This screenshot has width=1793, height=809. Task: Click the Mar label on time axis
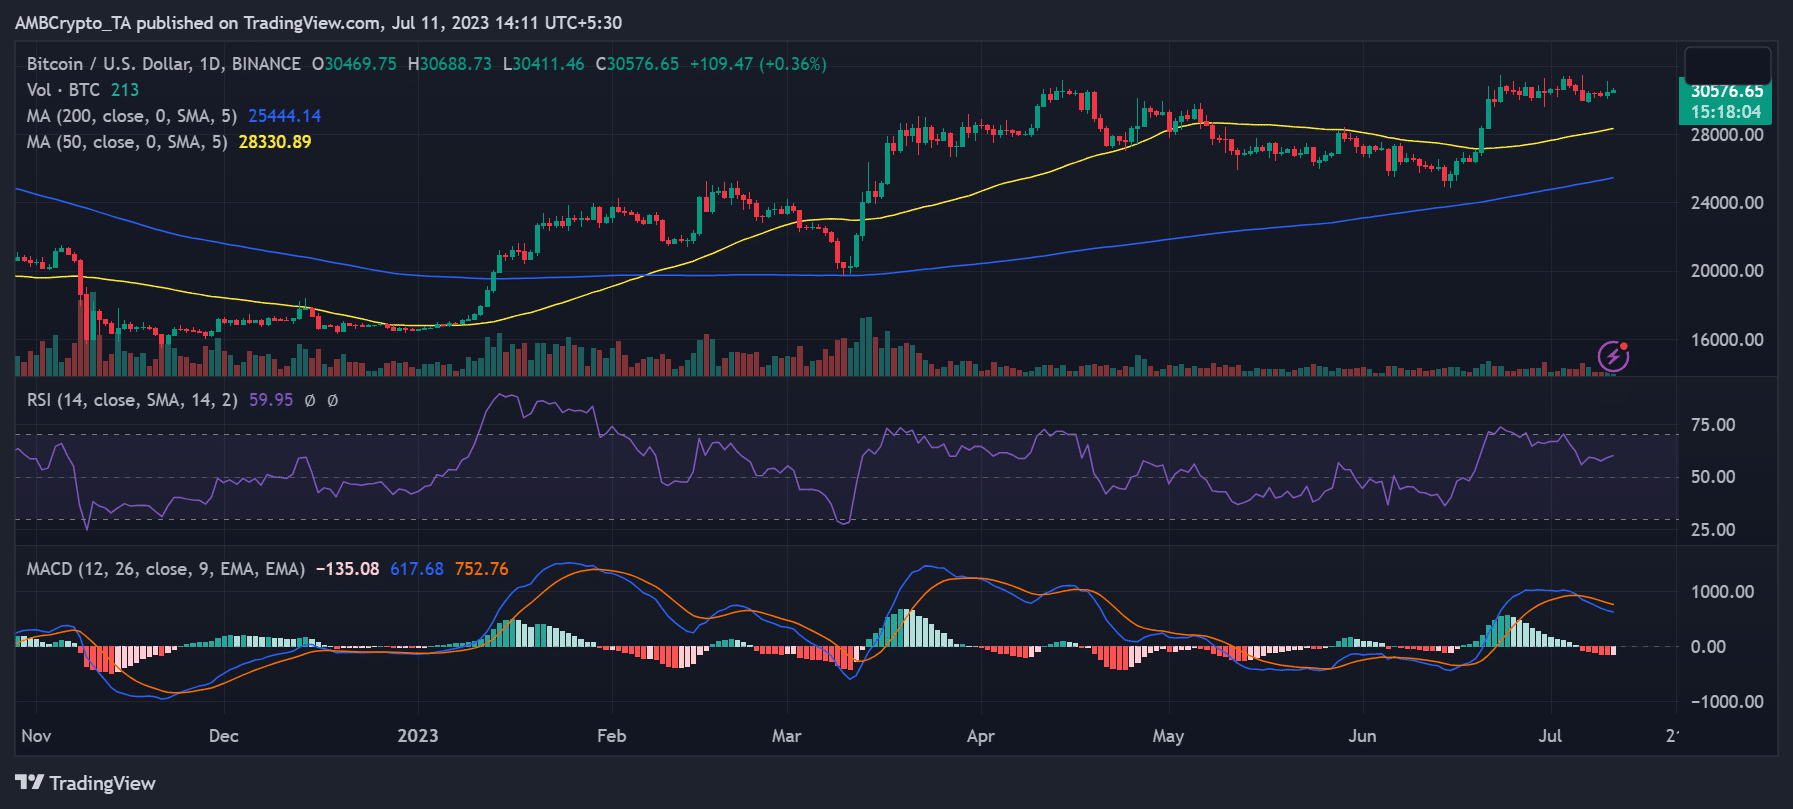point(787,736)
